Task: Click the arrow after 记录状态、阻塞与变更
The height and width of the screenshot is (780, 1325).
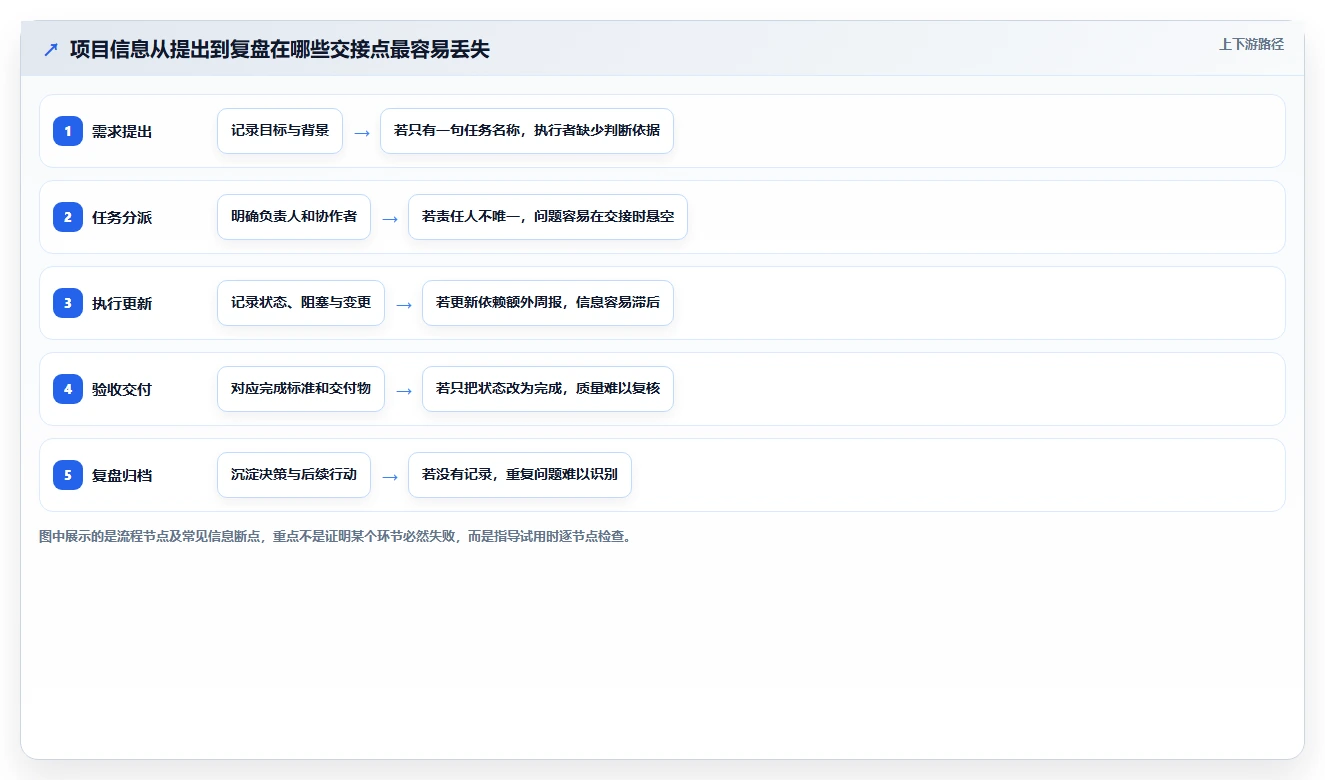Action: click(404, 304)
